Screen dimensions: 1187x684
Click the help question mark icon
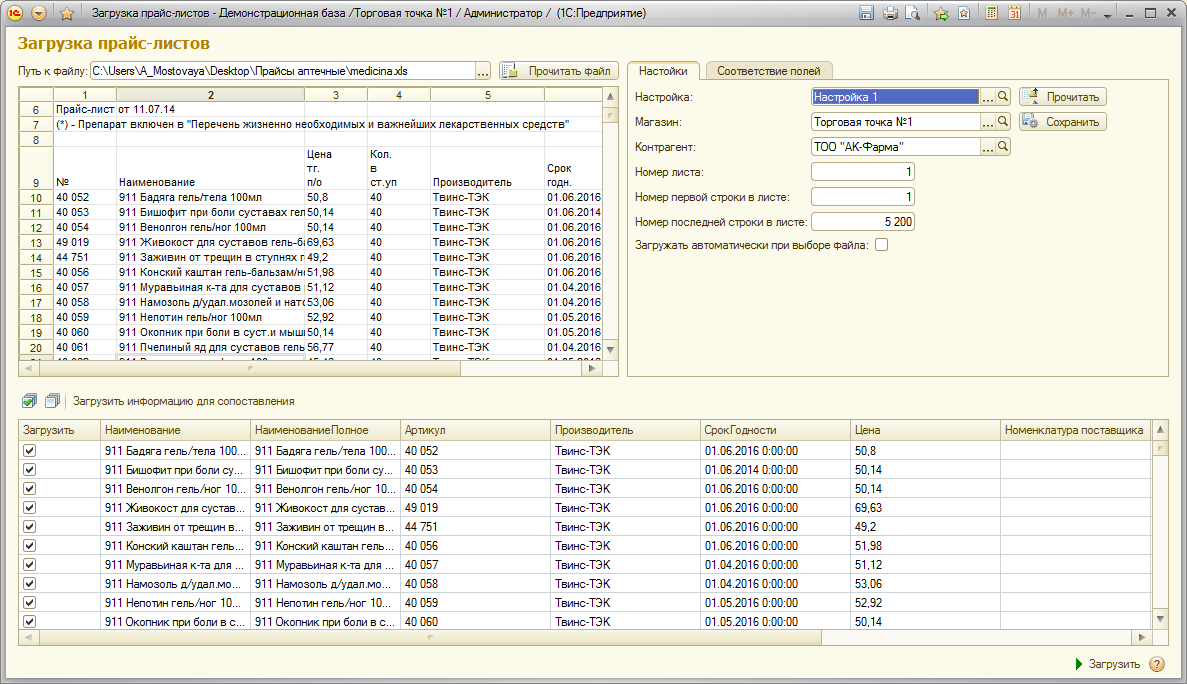pyautogui.click(x=1157, y=664)
